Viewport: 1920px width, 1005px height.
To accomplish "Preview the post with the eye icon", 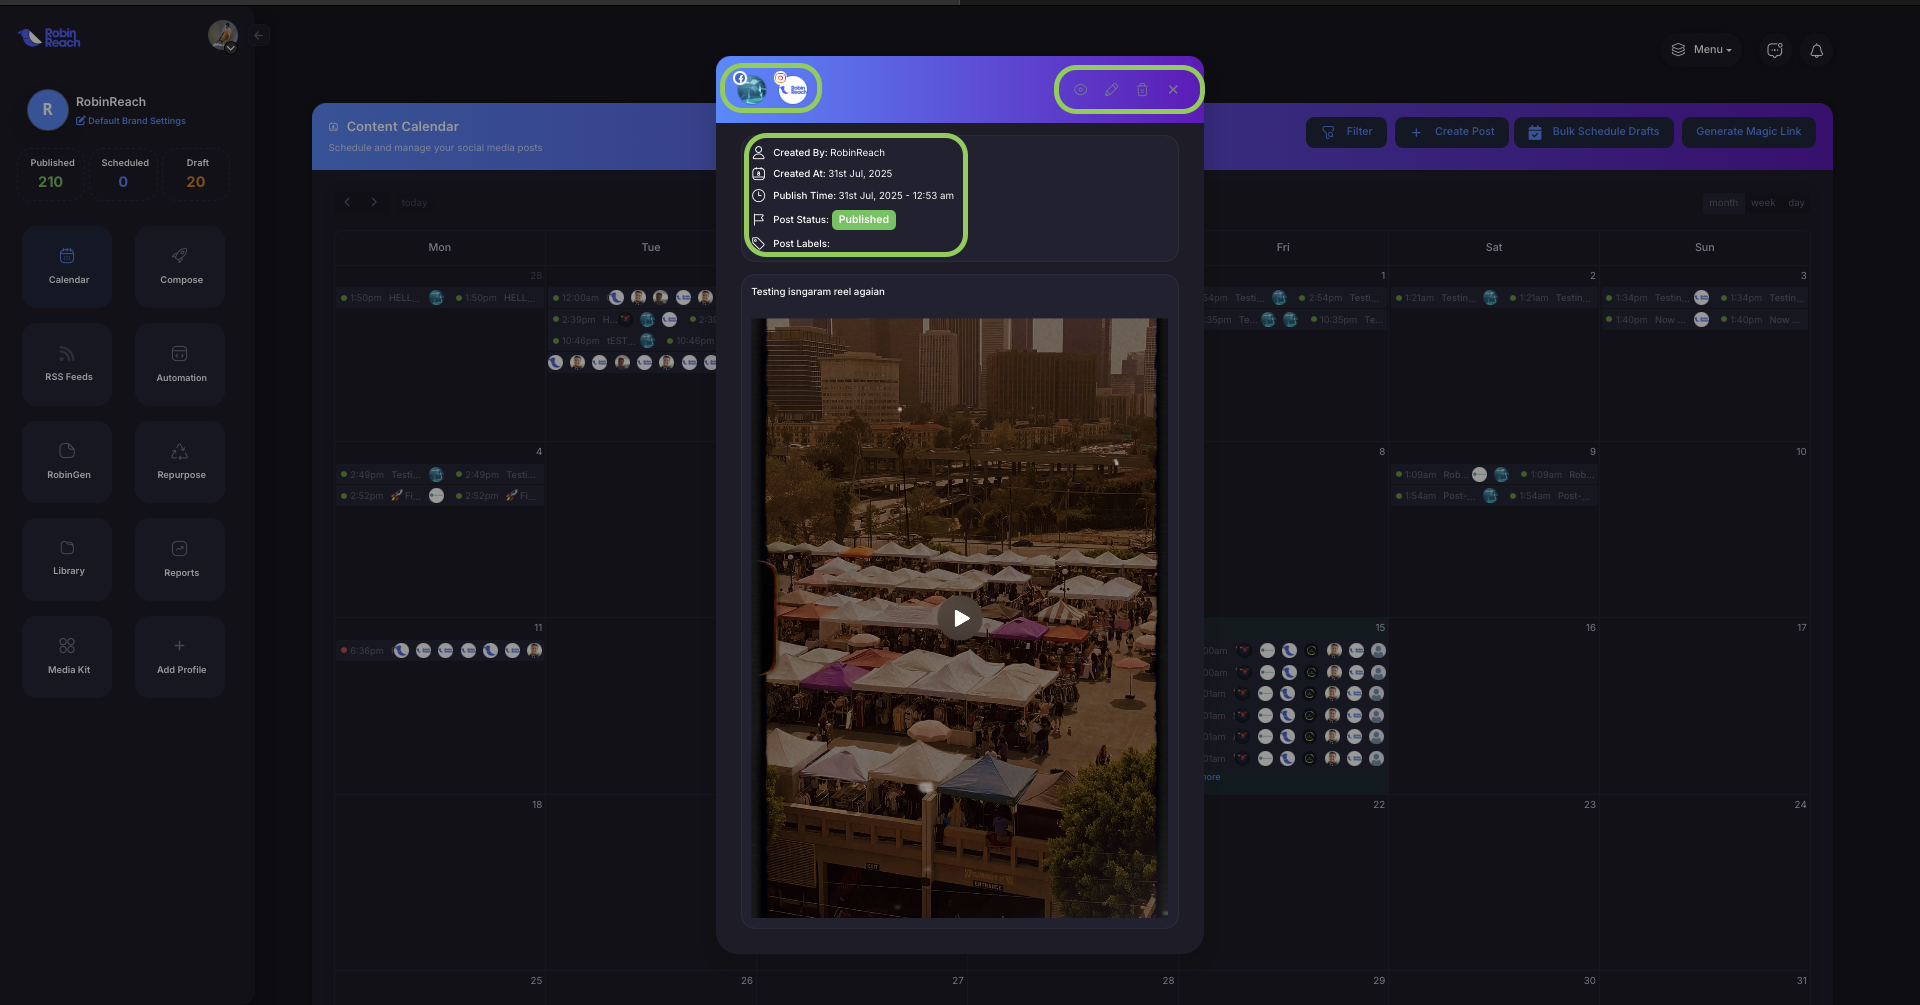I will 1080,90.
